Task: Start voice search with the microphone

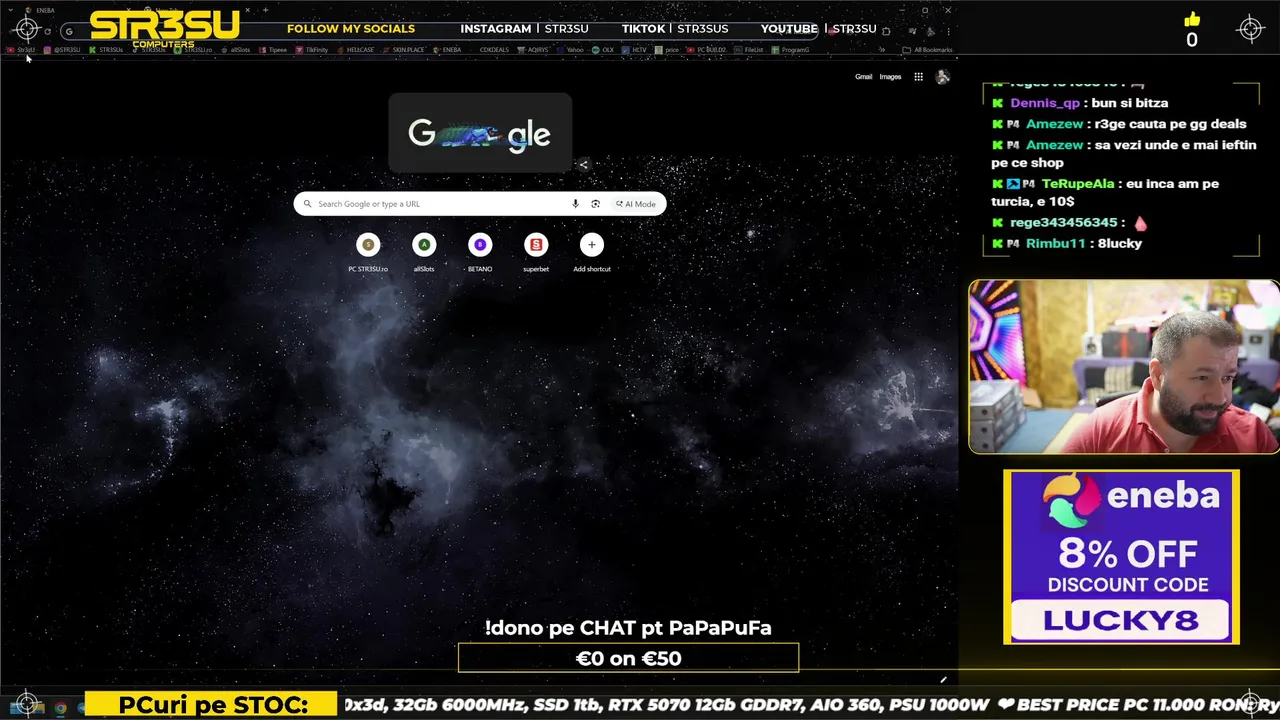Action: [x=575, y=204]
